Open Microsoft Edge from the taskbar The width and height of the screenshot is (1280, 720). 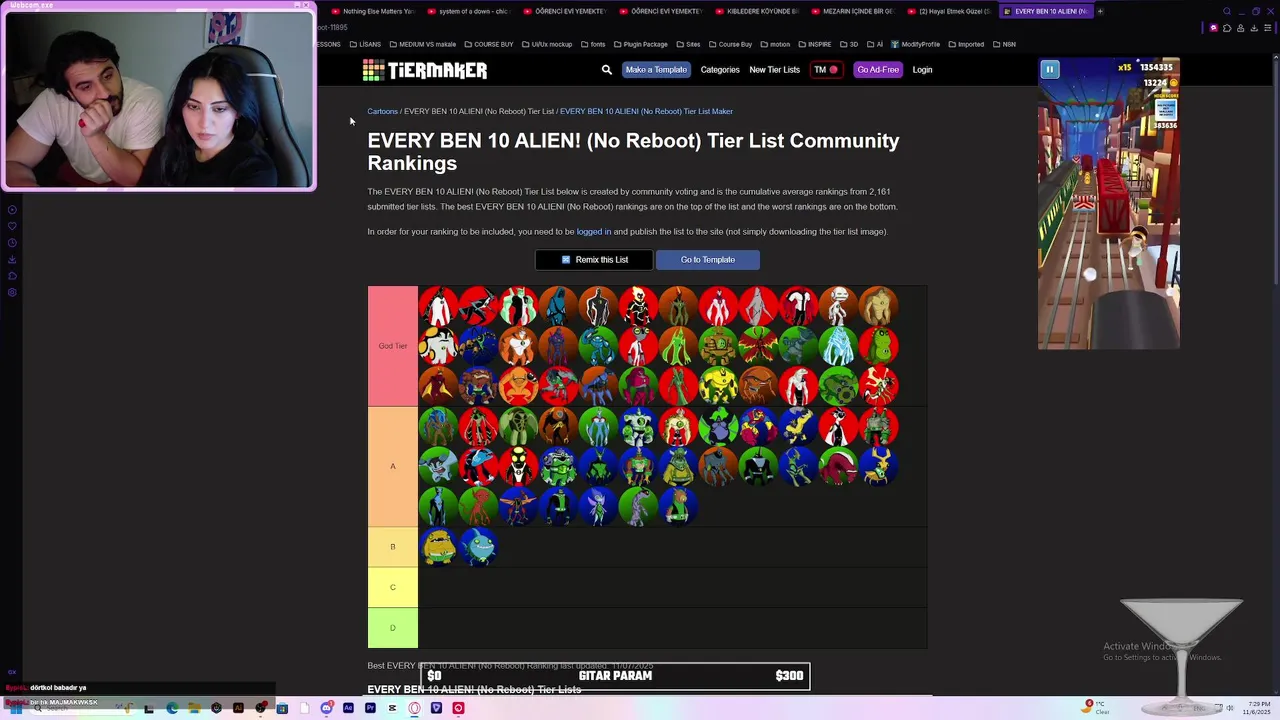[172, 708]
